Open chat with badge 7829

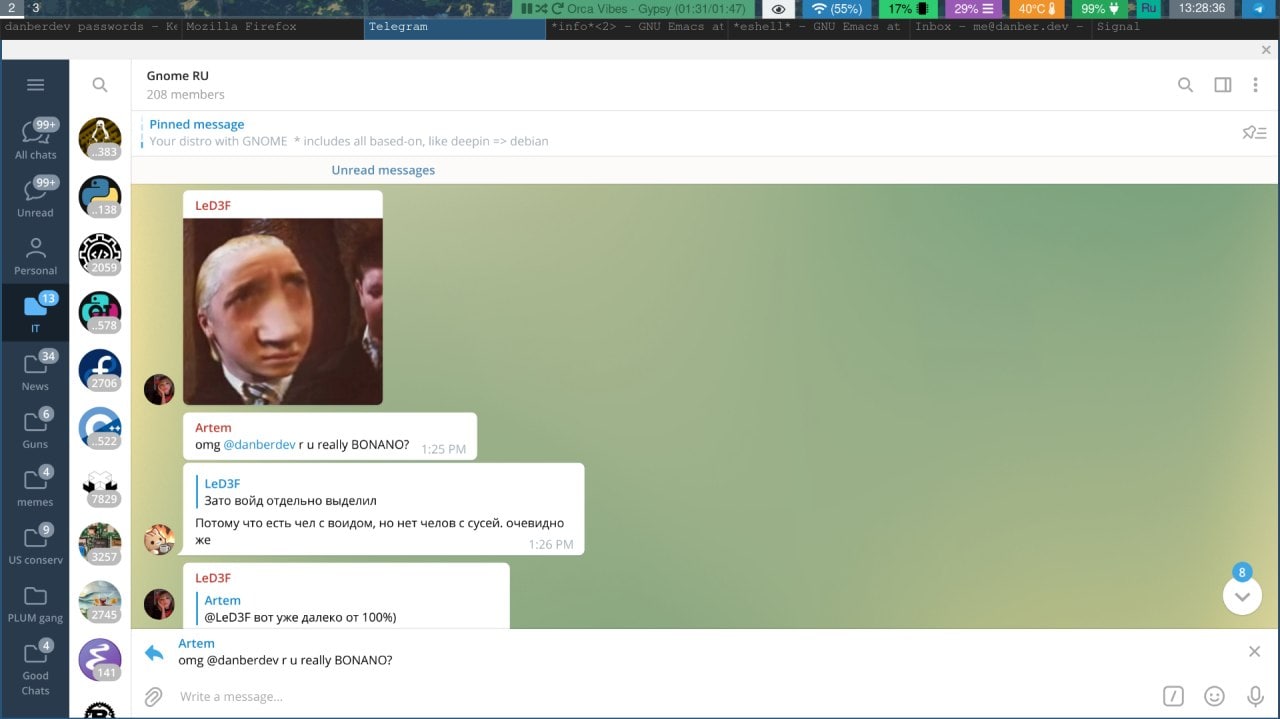click(x=100, y=487)
